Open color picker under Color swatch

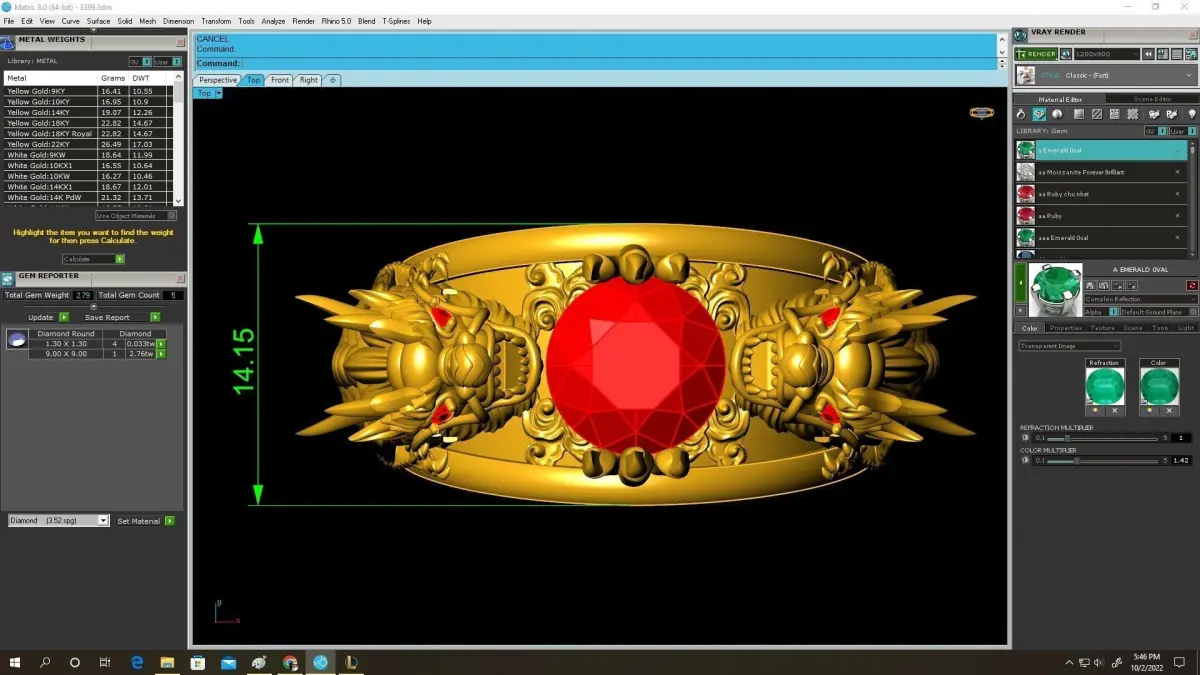(x=1150, y=411)
